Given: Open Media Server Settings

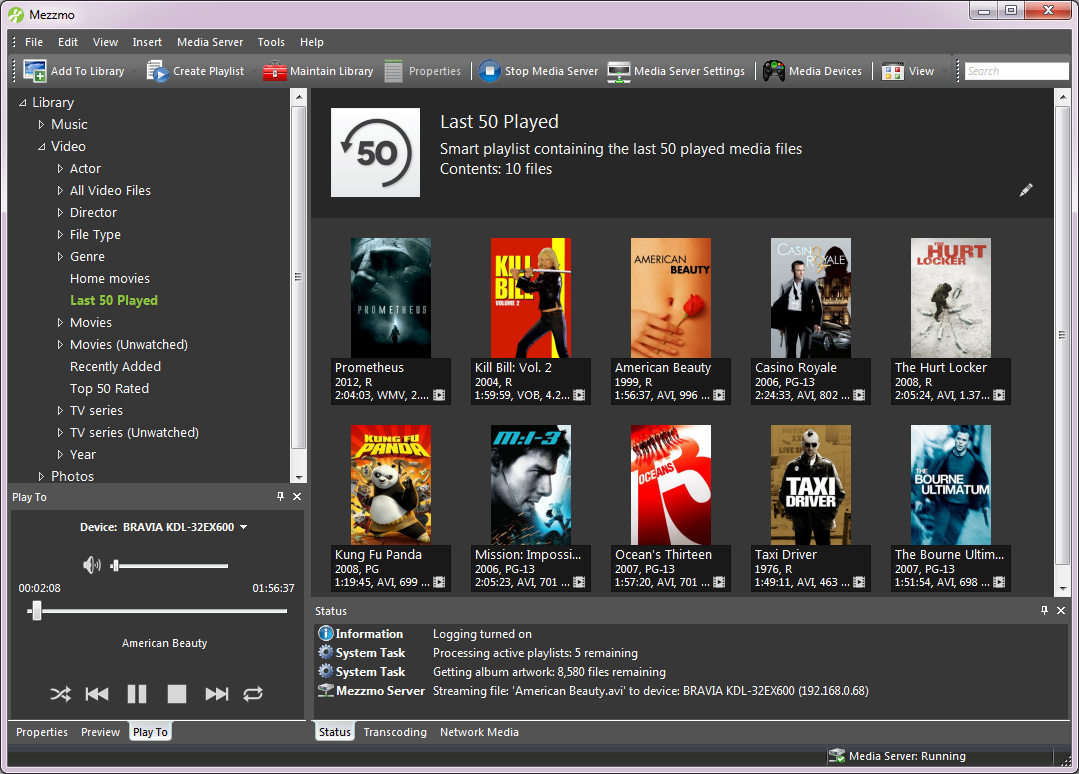Looking at the screenshot, I should click(619, 71).
